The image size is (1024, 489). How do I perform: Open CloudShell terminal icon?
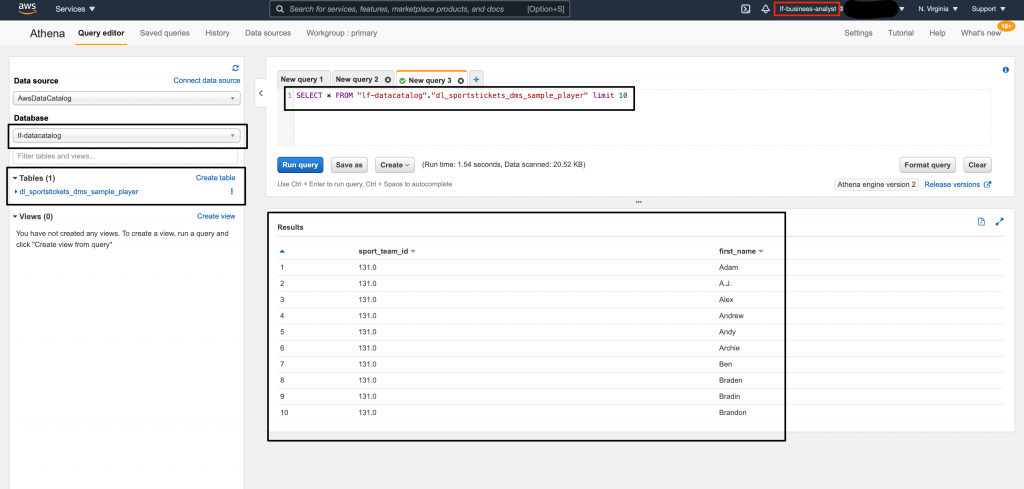[745, 9]
